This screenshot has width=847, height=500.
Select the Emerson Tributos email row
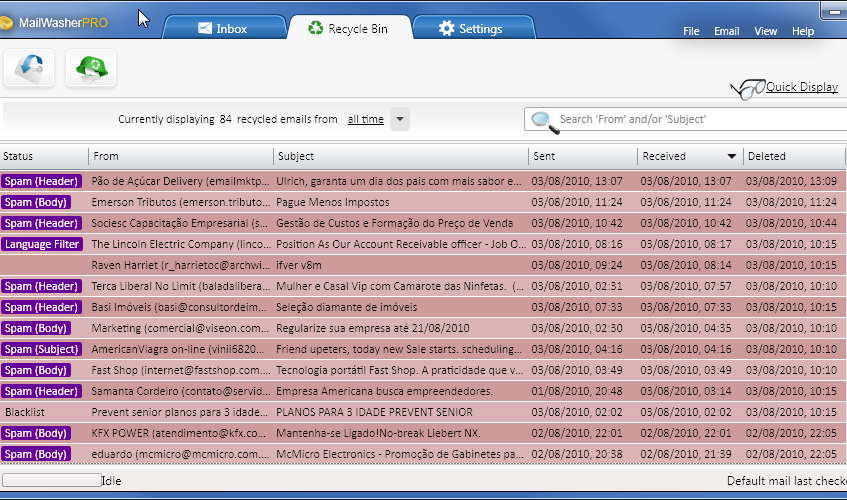coord(422,202)
